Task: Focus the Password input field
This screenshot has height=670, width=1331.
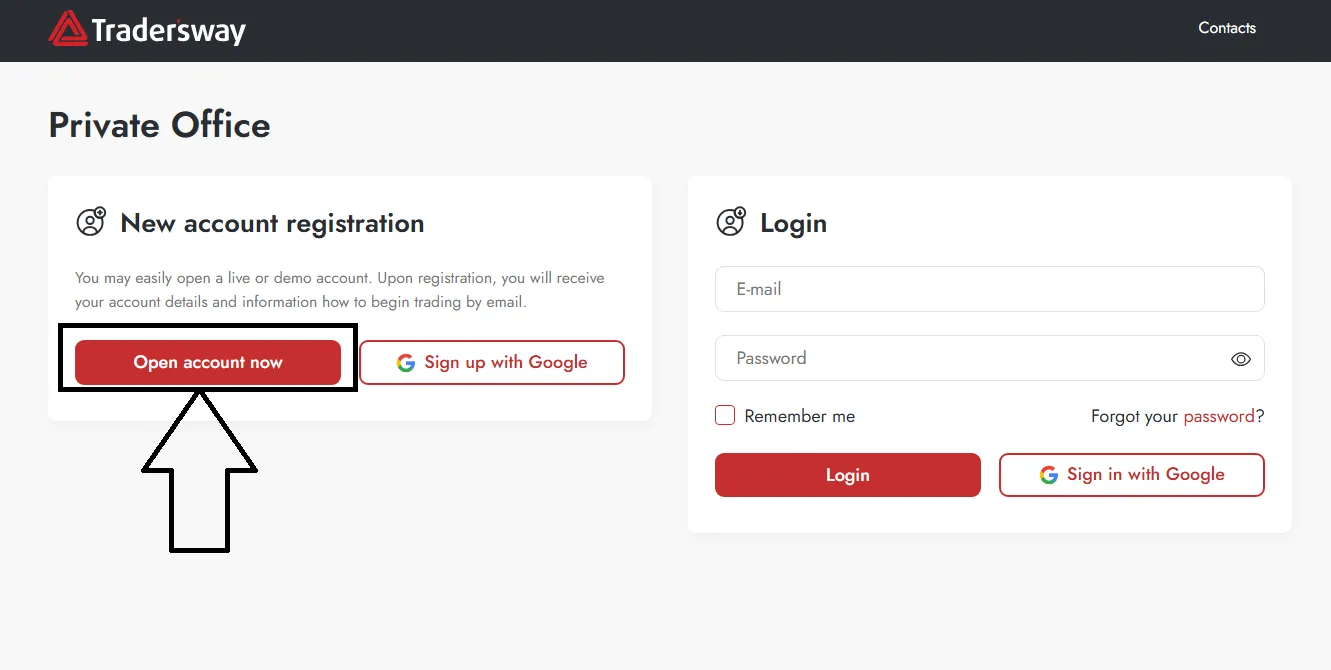Action: (970, 358)
